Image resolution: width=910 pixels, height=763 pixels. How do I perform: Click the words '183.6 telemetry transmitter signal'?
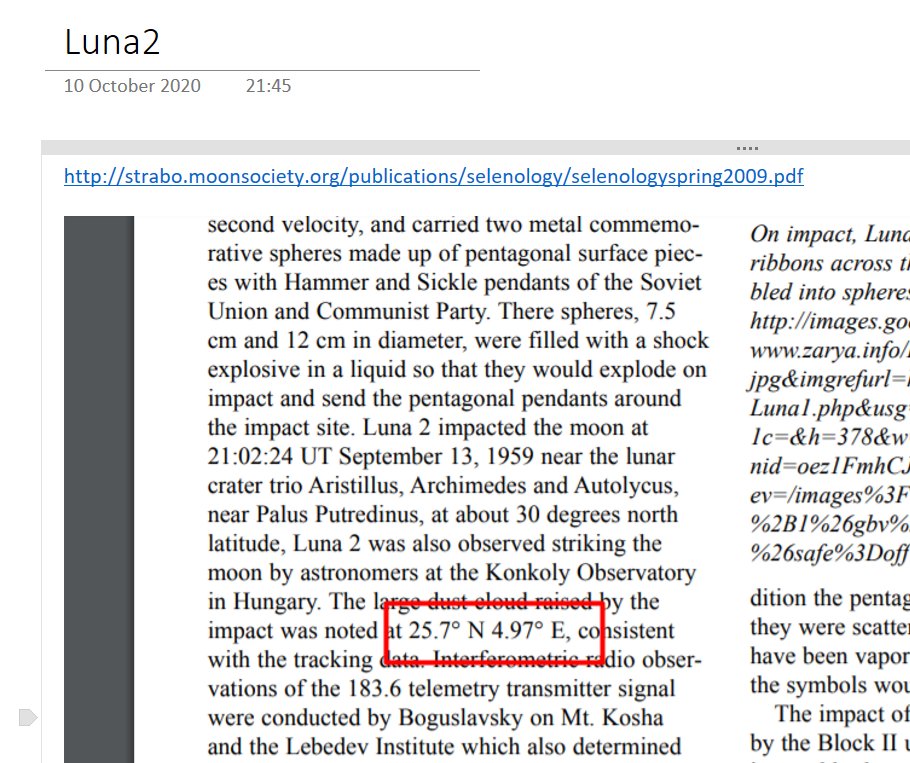tap(511, 689)
